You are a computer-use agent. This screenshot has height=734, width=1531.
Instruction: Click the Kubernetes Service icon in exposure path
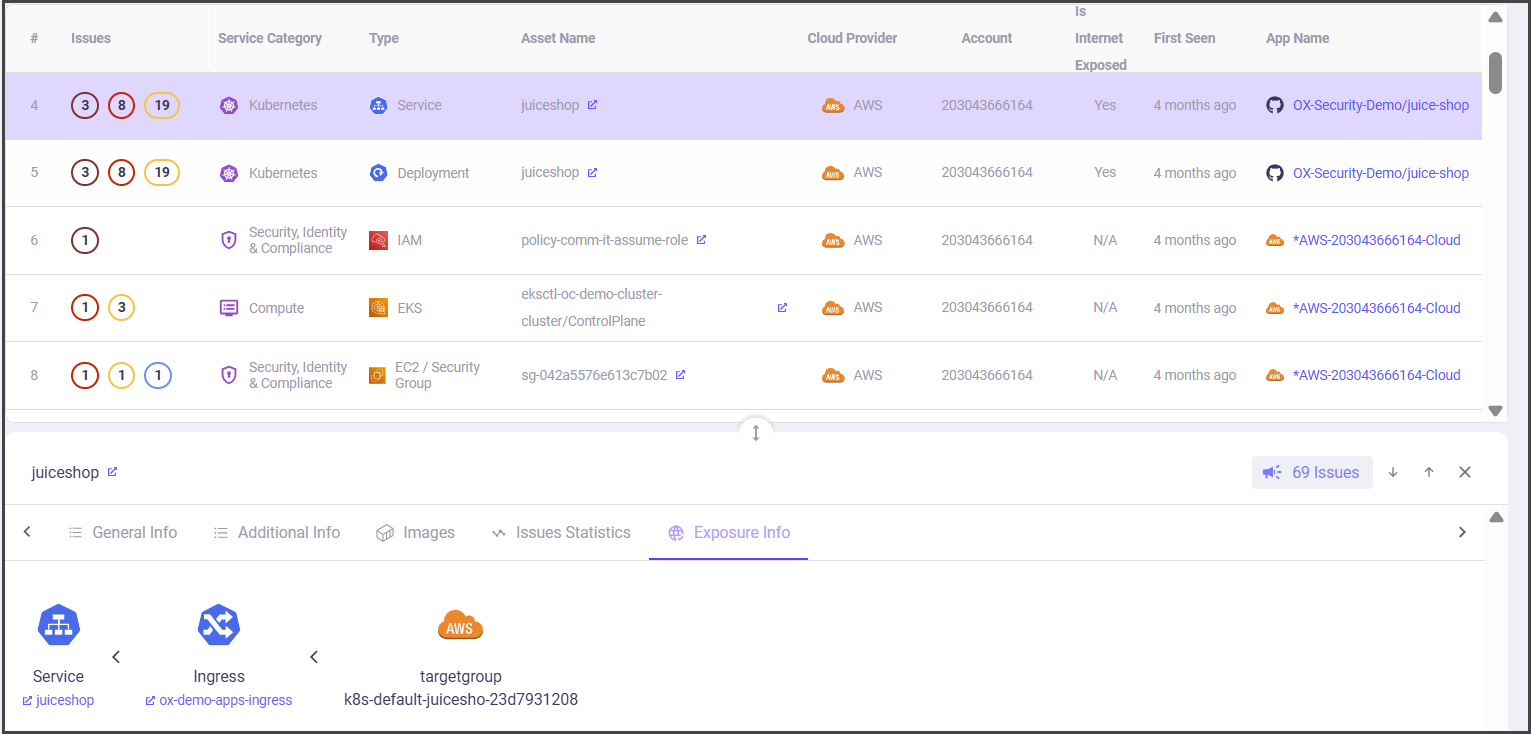58,626
